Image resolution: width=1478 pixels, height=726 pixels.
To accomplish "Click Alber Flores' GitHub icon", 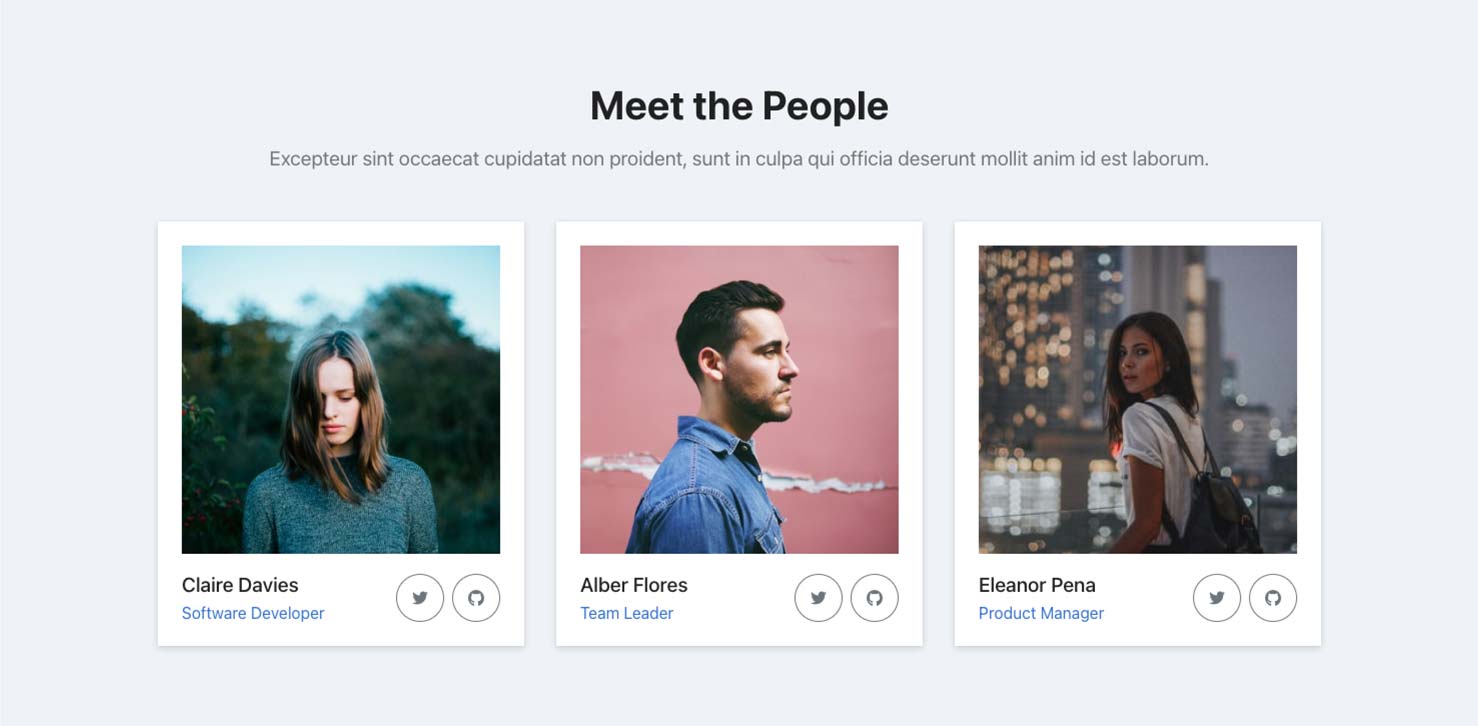I will click(874, 598).
